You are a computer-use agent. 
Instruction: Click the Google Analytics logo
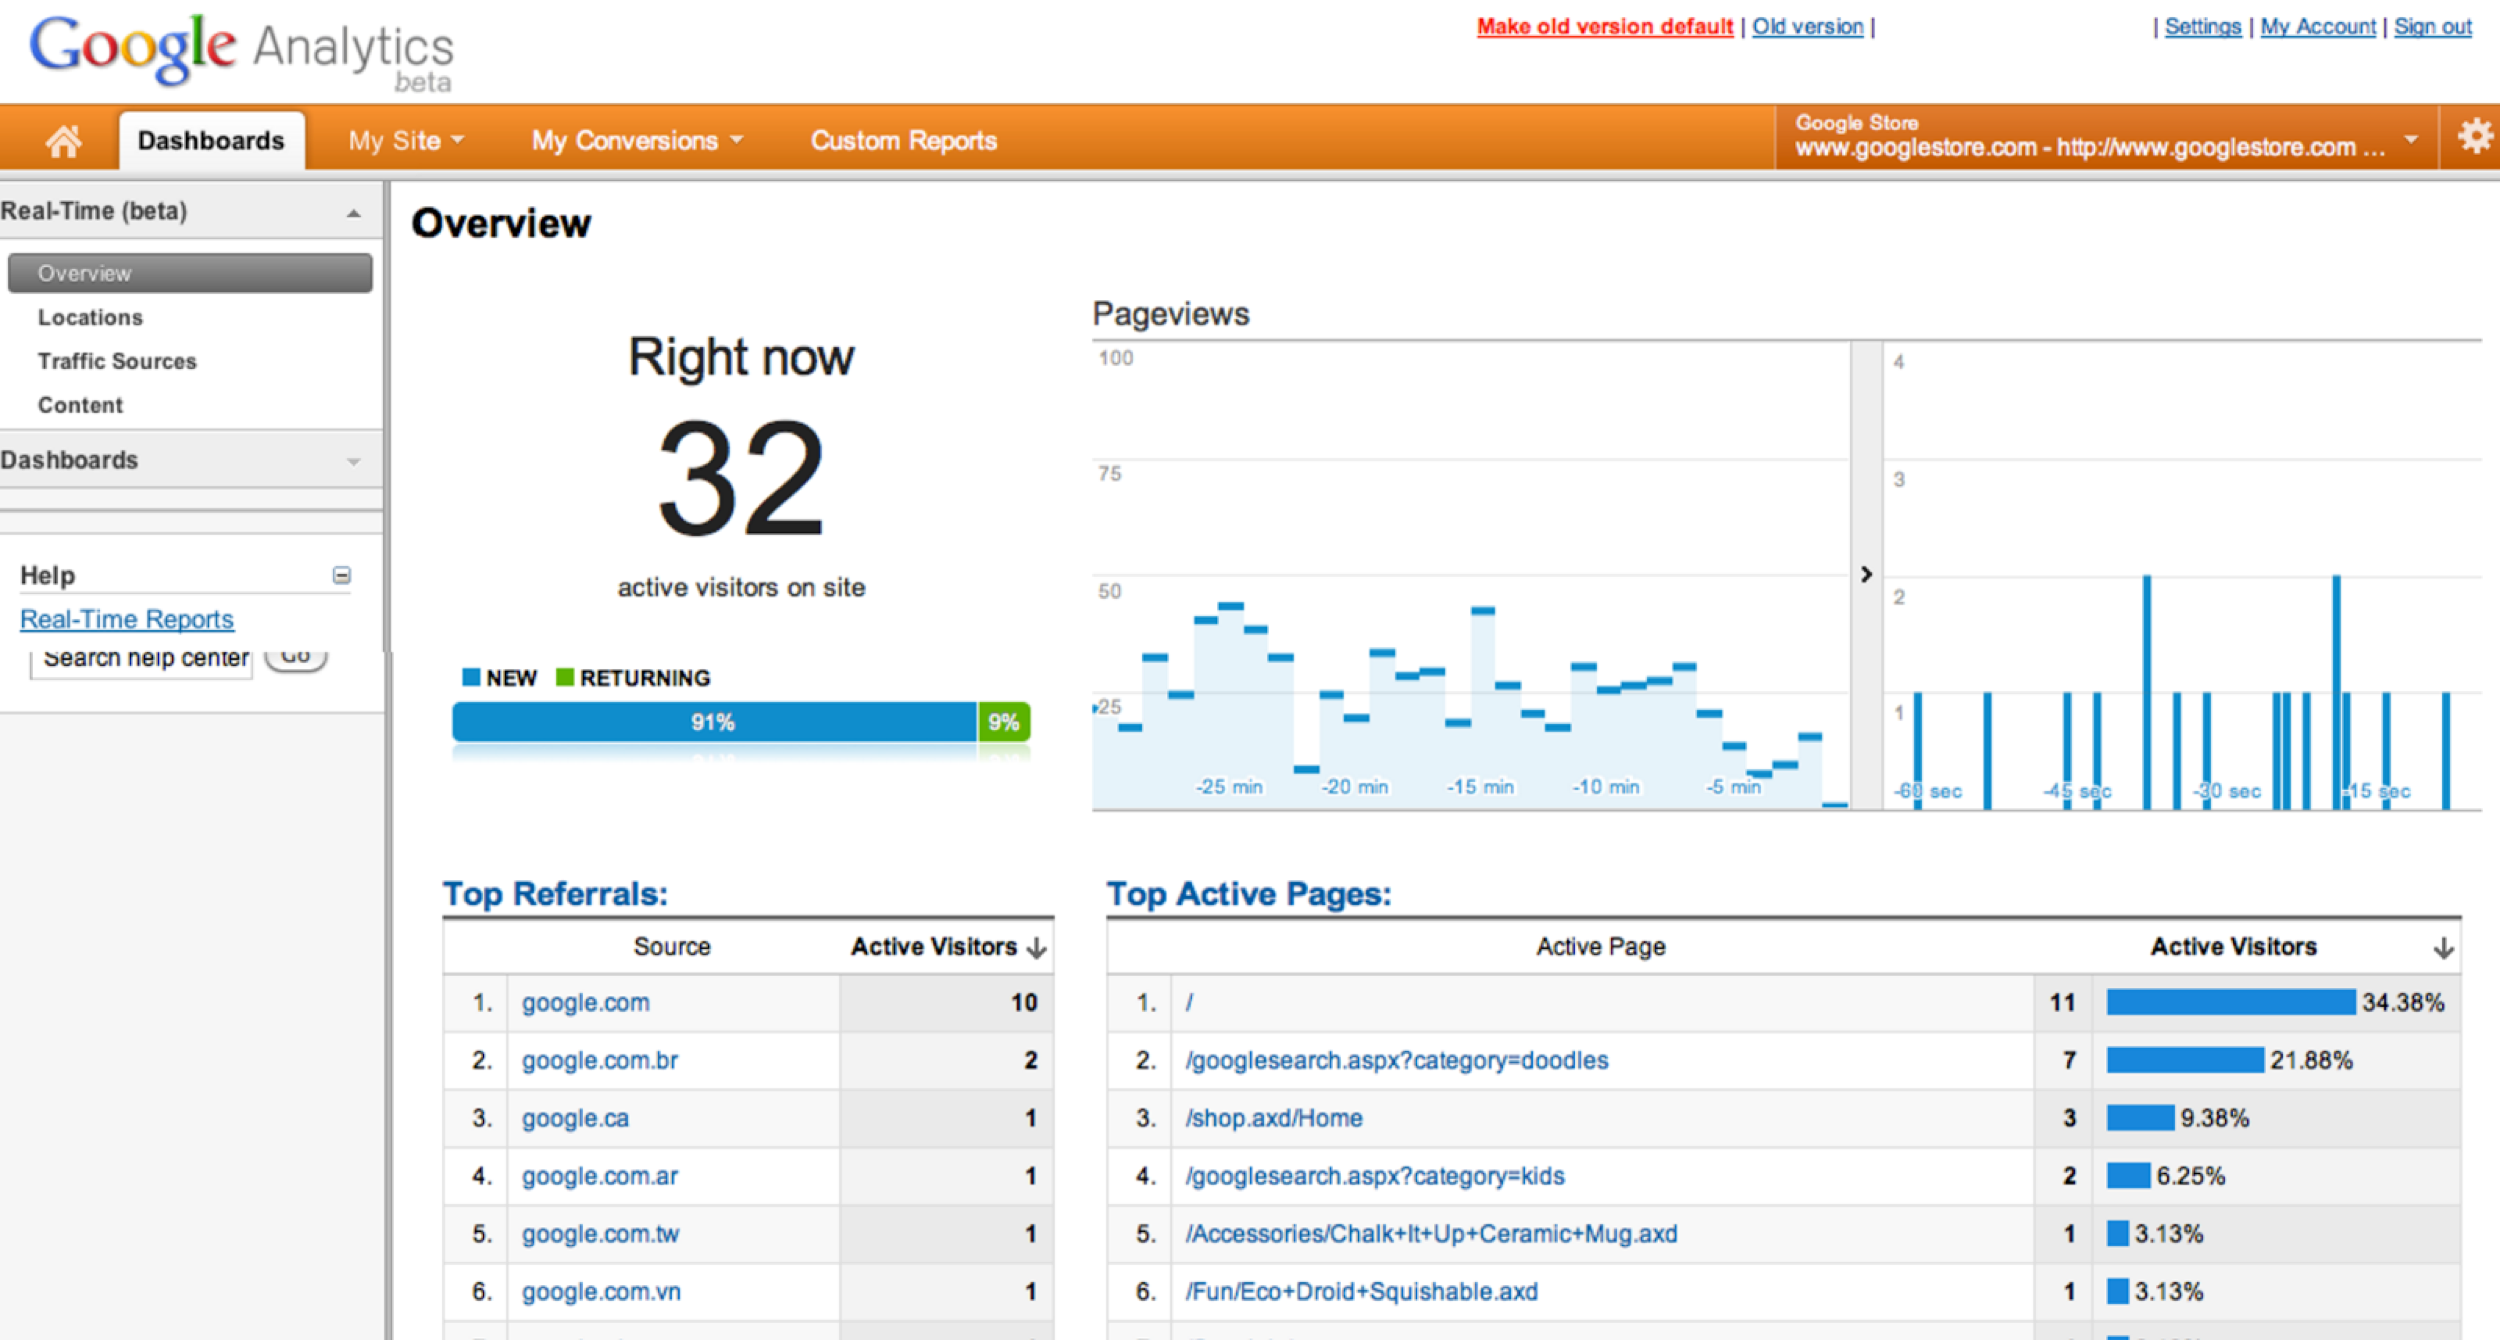point(241,50)
